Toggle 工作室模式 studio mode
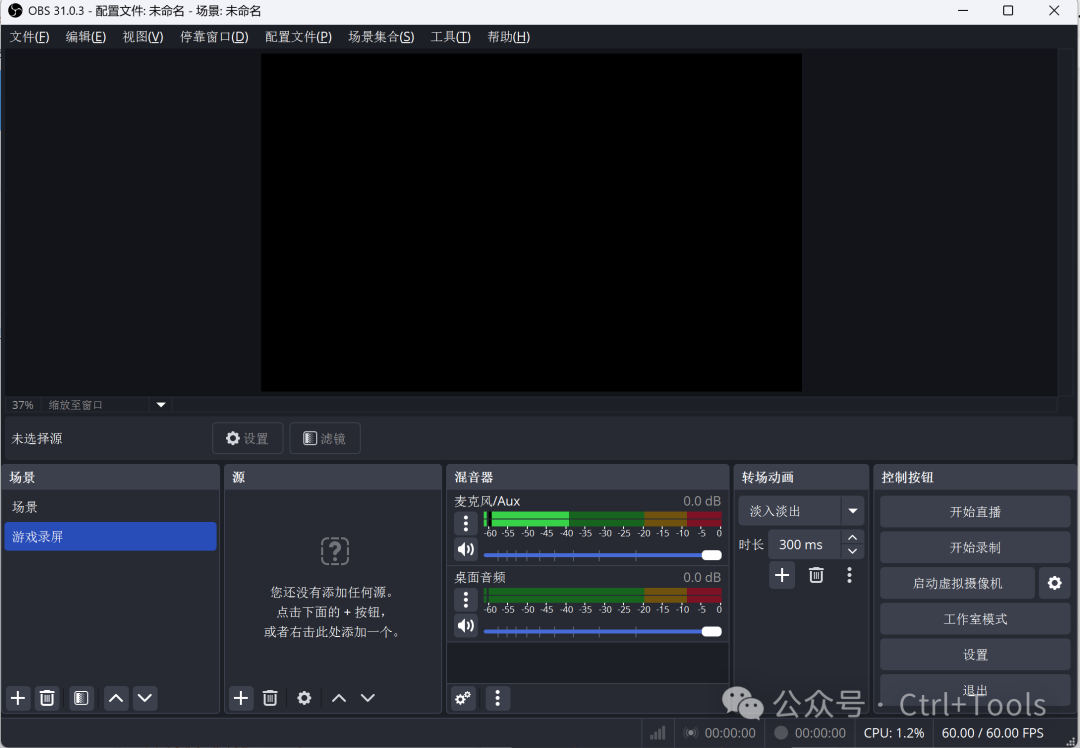1080x748 pixels. coord(975,619)
